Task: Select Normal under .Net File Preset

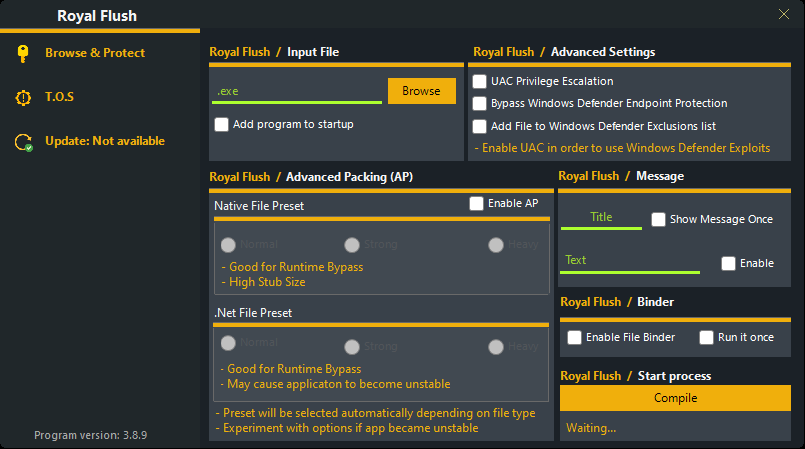Action: click(228, 343)
